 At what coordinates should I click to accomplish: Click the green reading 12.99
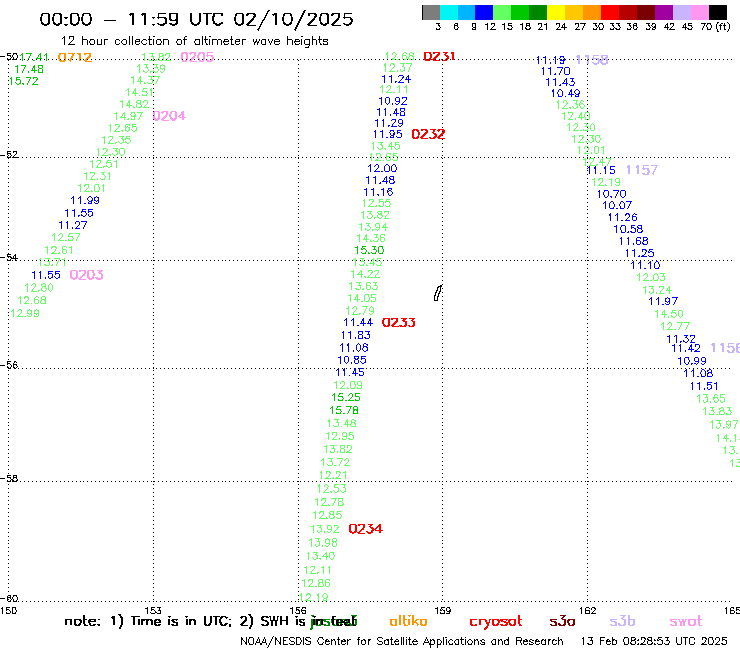(x=25, y=313)
